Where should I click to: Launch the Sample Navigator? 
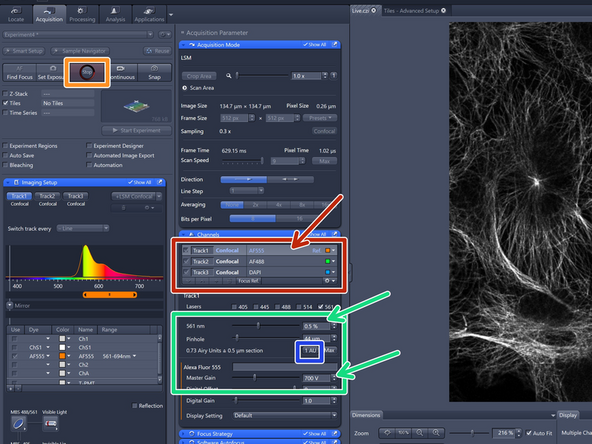(x=80, y=51)
